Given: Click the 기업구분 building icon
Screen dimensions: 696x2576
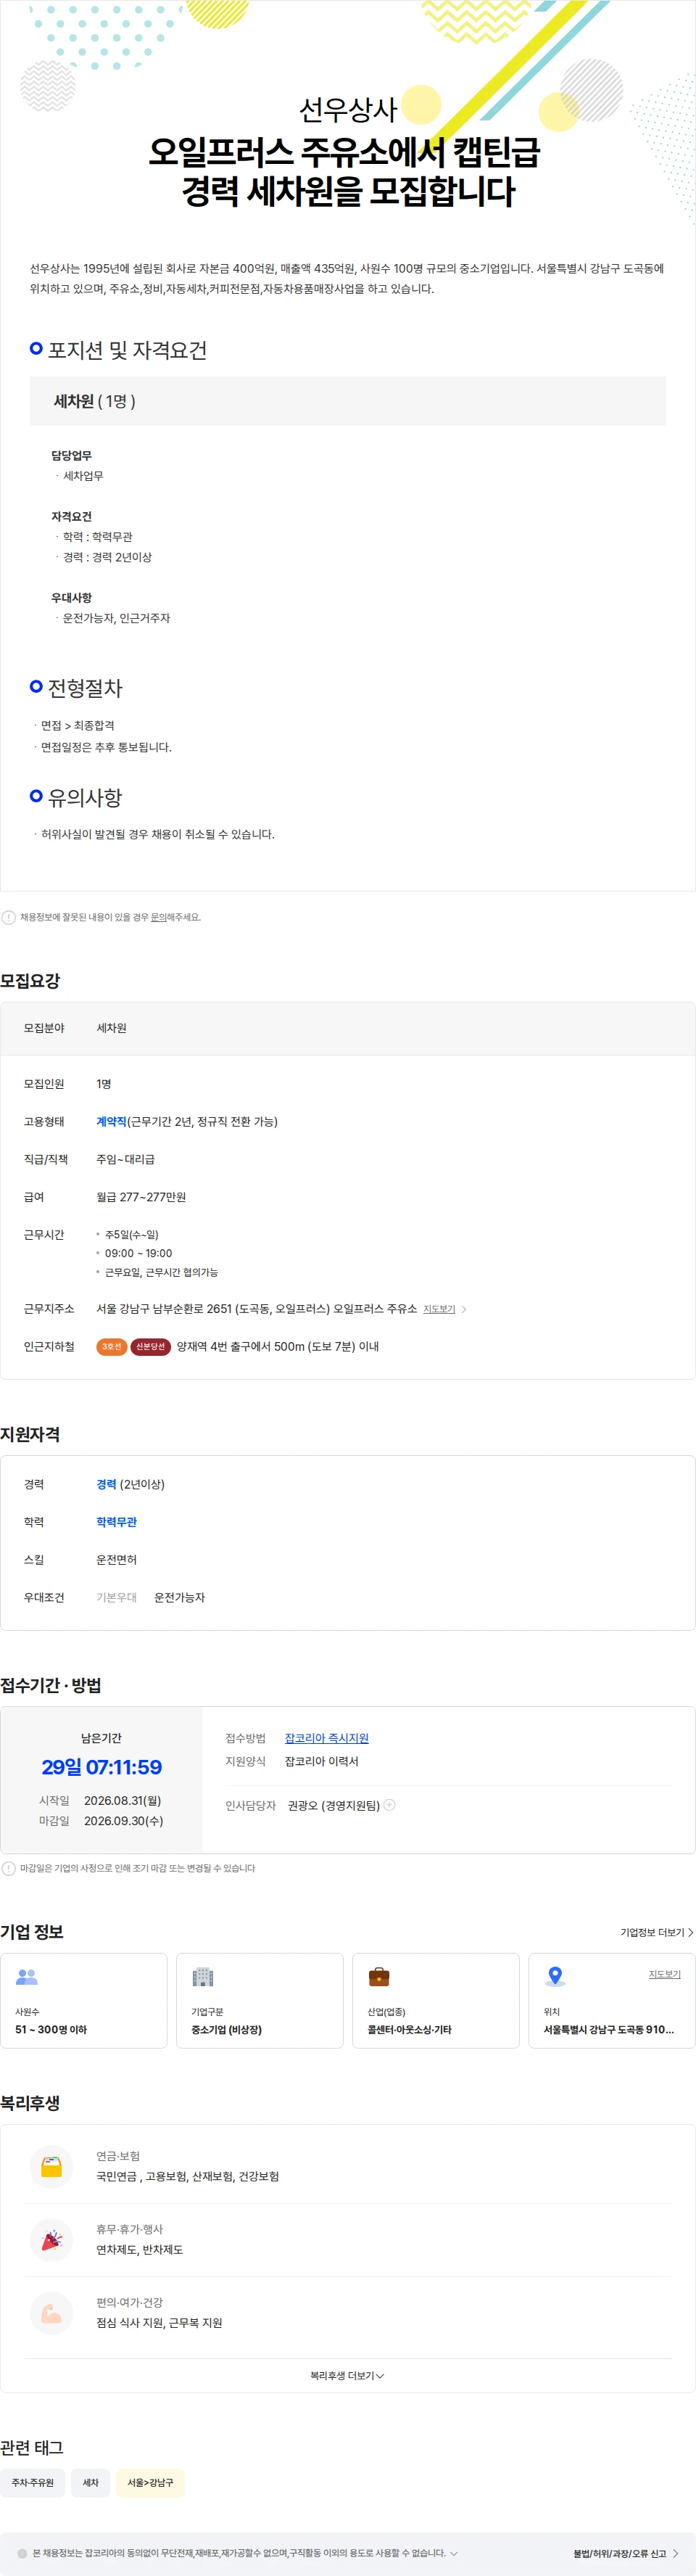Looking at the screenshot, I should click(203, 1977).
